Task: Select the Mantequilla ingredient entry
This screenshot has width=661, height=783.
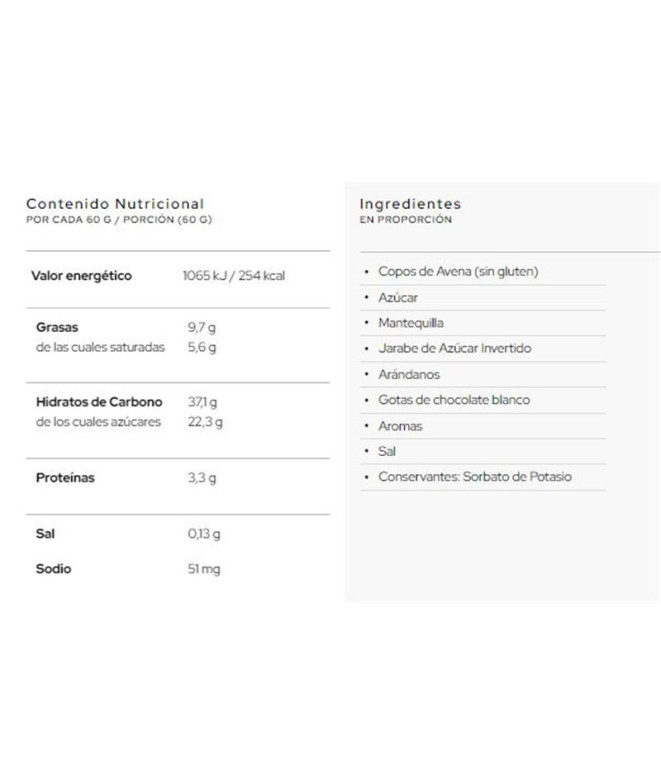Action: 411,323
